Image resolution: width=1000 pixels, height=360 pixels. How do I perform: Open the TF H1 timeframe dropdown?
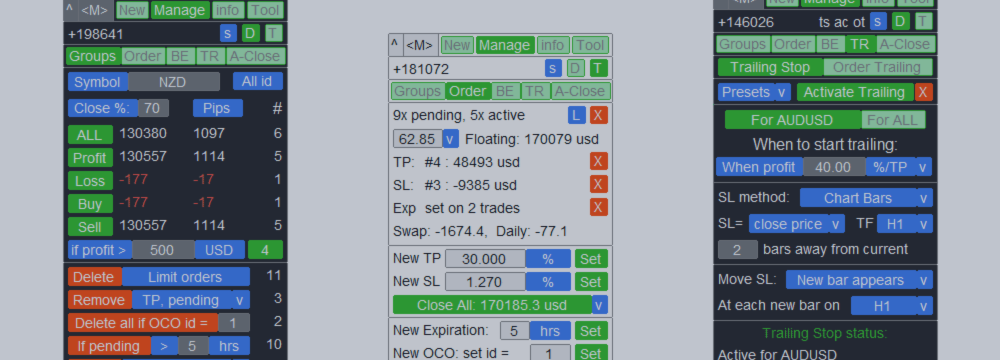(904, 223)
